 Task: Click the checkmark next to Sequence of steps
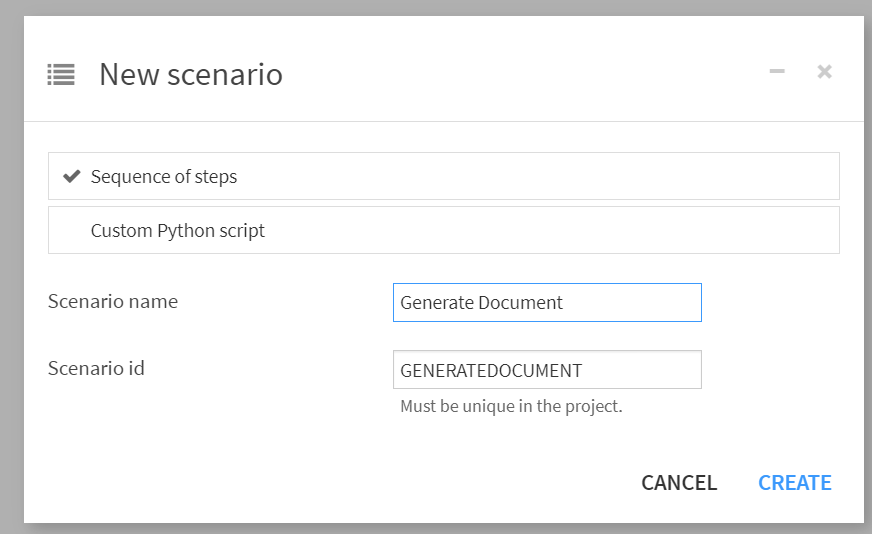(71, 176)
